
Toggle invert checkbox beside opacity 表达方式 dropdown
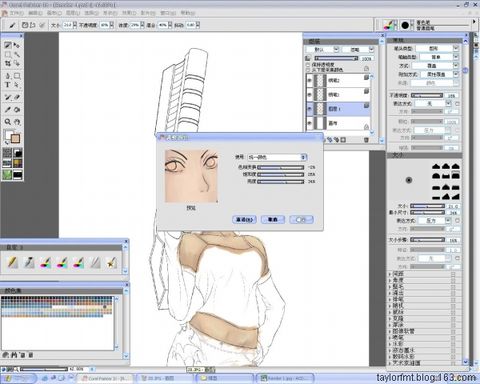(457, 104)
